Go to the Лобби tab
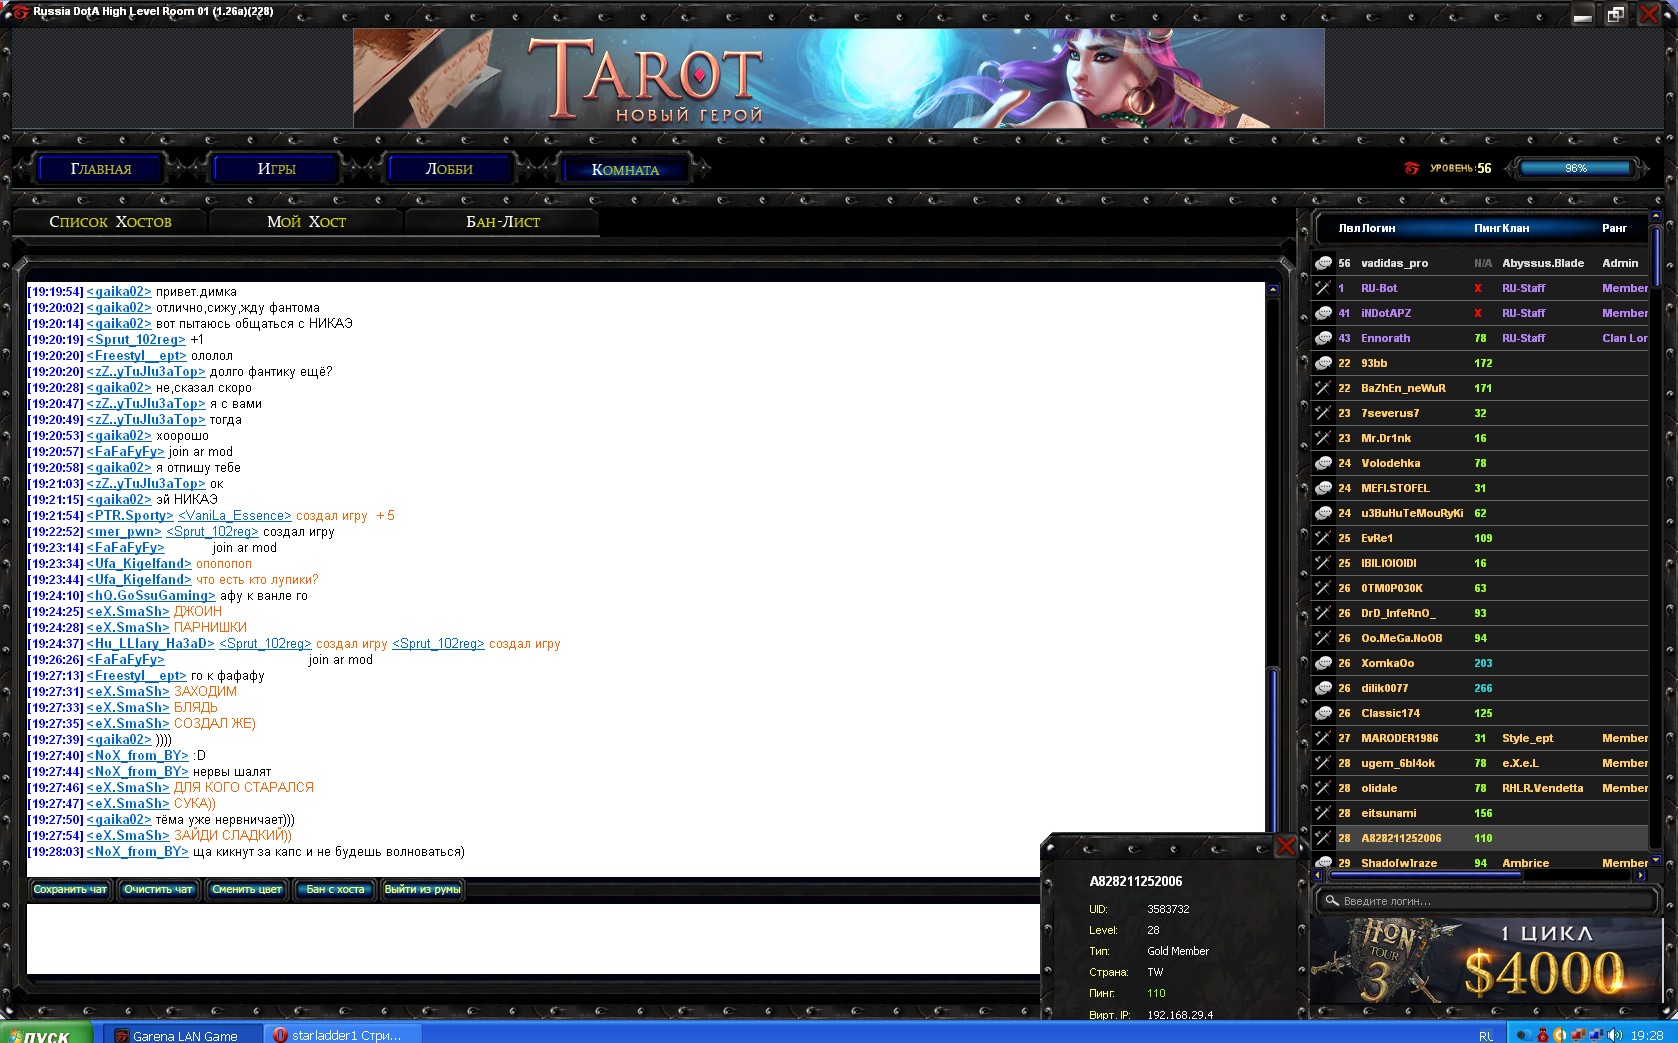Screen dimensions: 1678x1043 [449, 169]
